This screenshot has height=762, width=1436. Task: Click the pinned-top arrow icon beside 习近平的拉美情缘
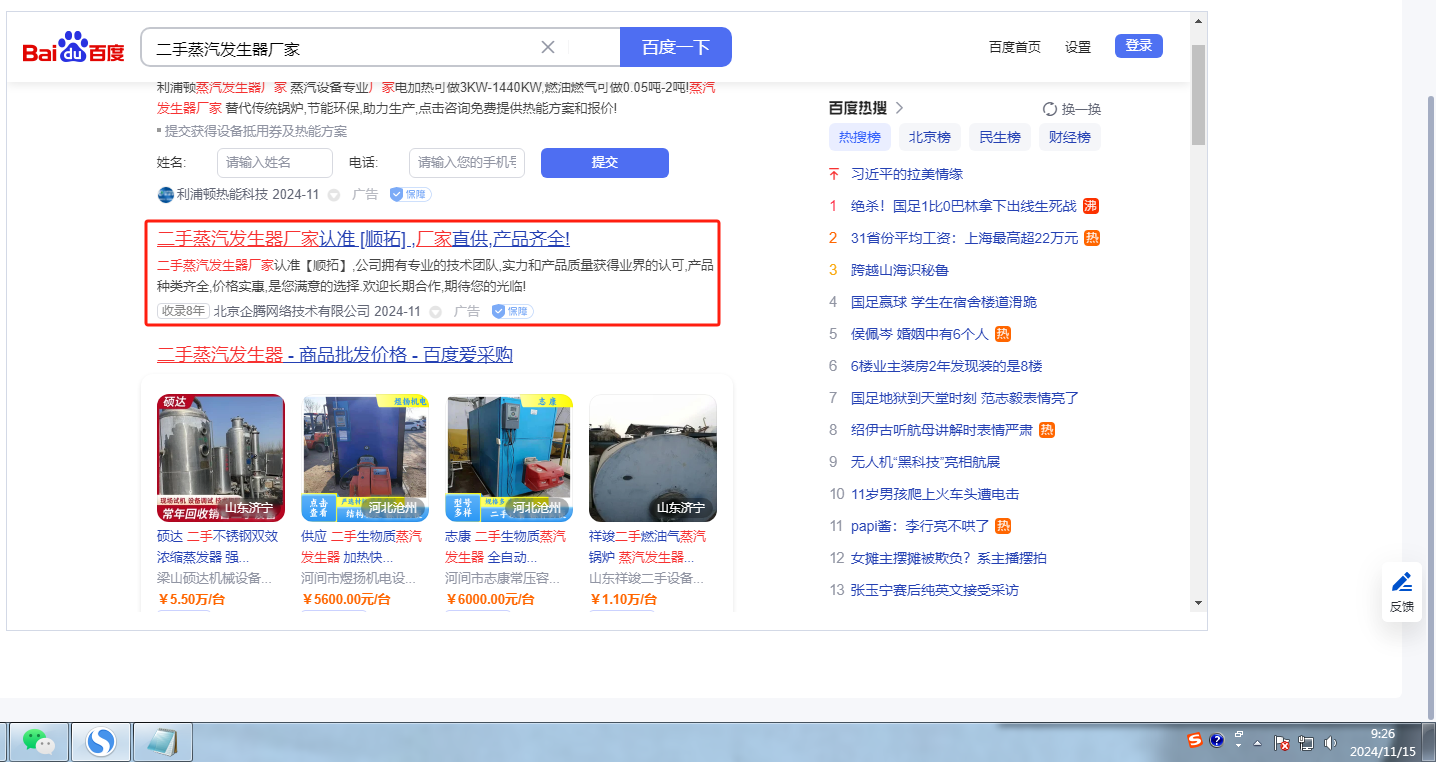(x=834, y=174)
